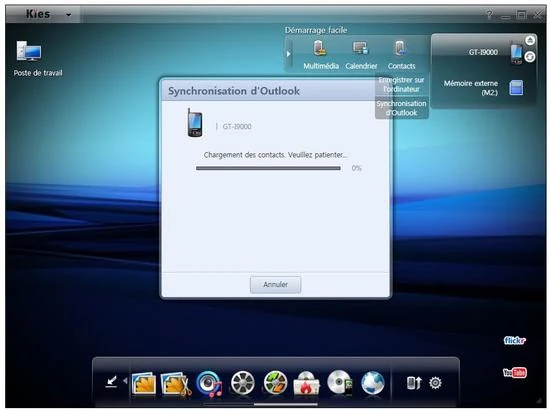
Task: Click the refresh device connection icon
Action: click(530, 56)
